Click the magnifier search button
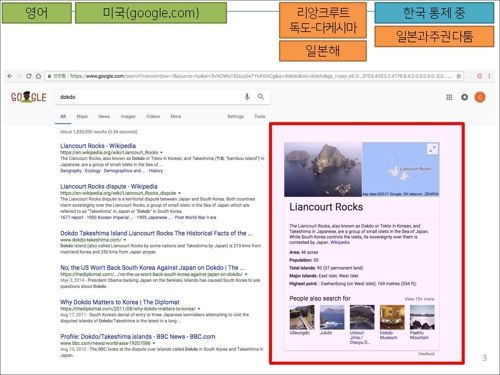 coord(261,97)
